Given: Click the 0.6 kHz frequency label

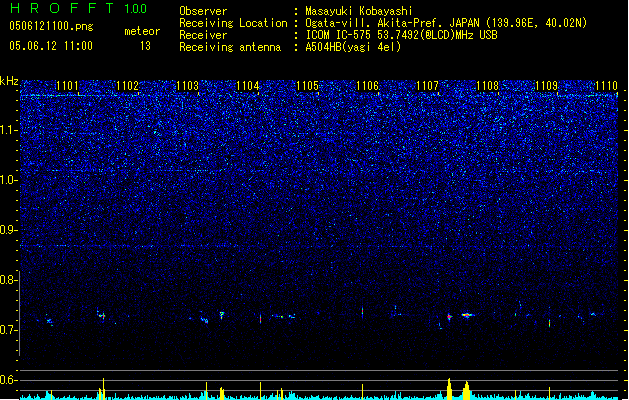Looking at the screenshot, I should [x=8, y=380].
